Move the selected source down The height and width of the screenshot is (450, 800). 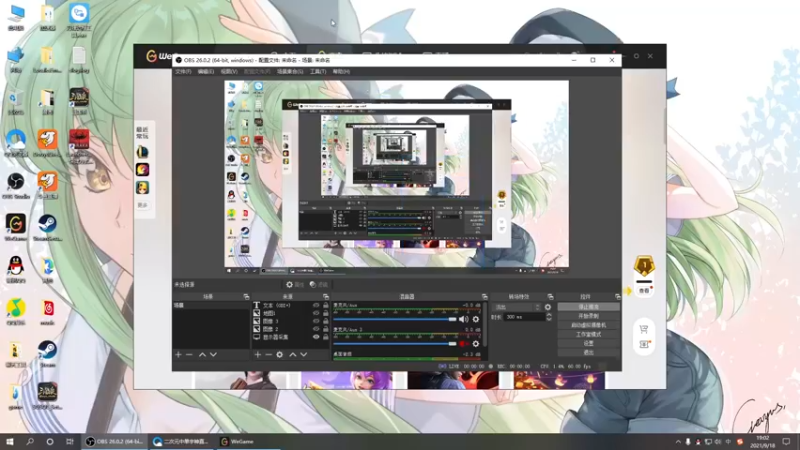click(x=304, y=354)
